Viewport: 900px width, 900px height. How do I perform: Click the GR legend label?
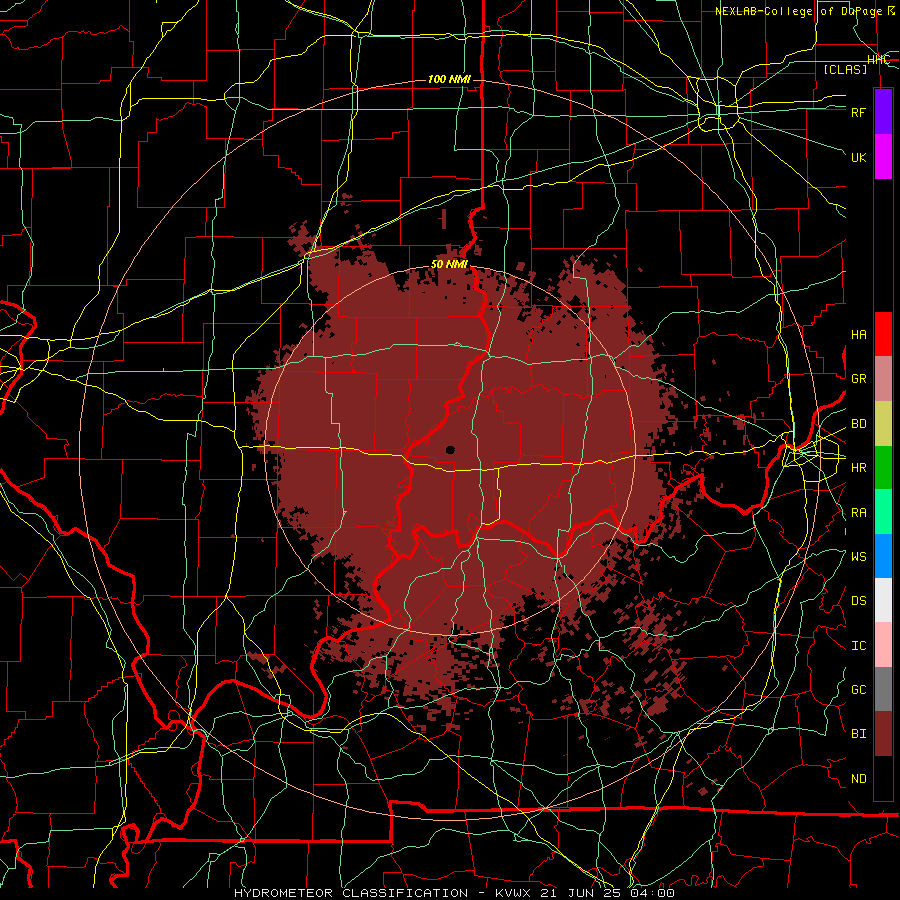[858, 379]
